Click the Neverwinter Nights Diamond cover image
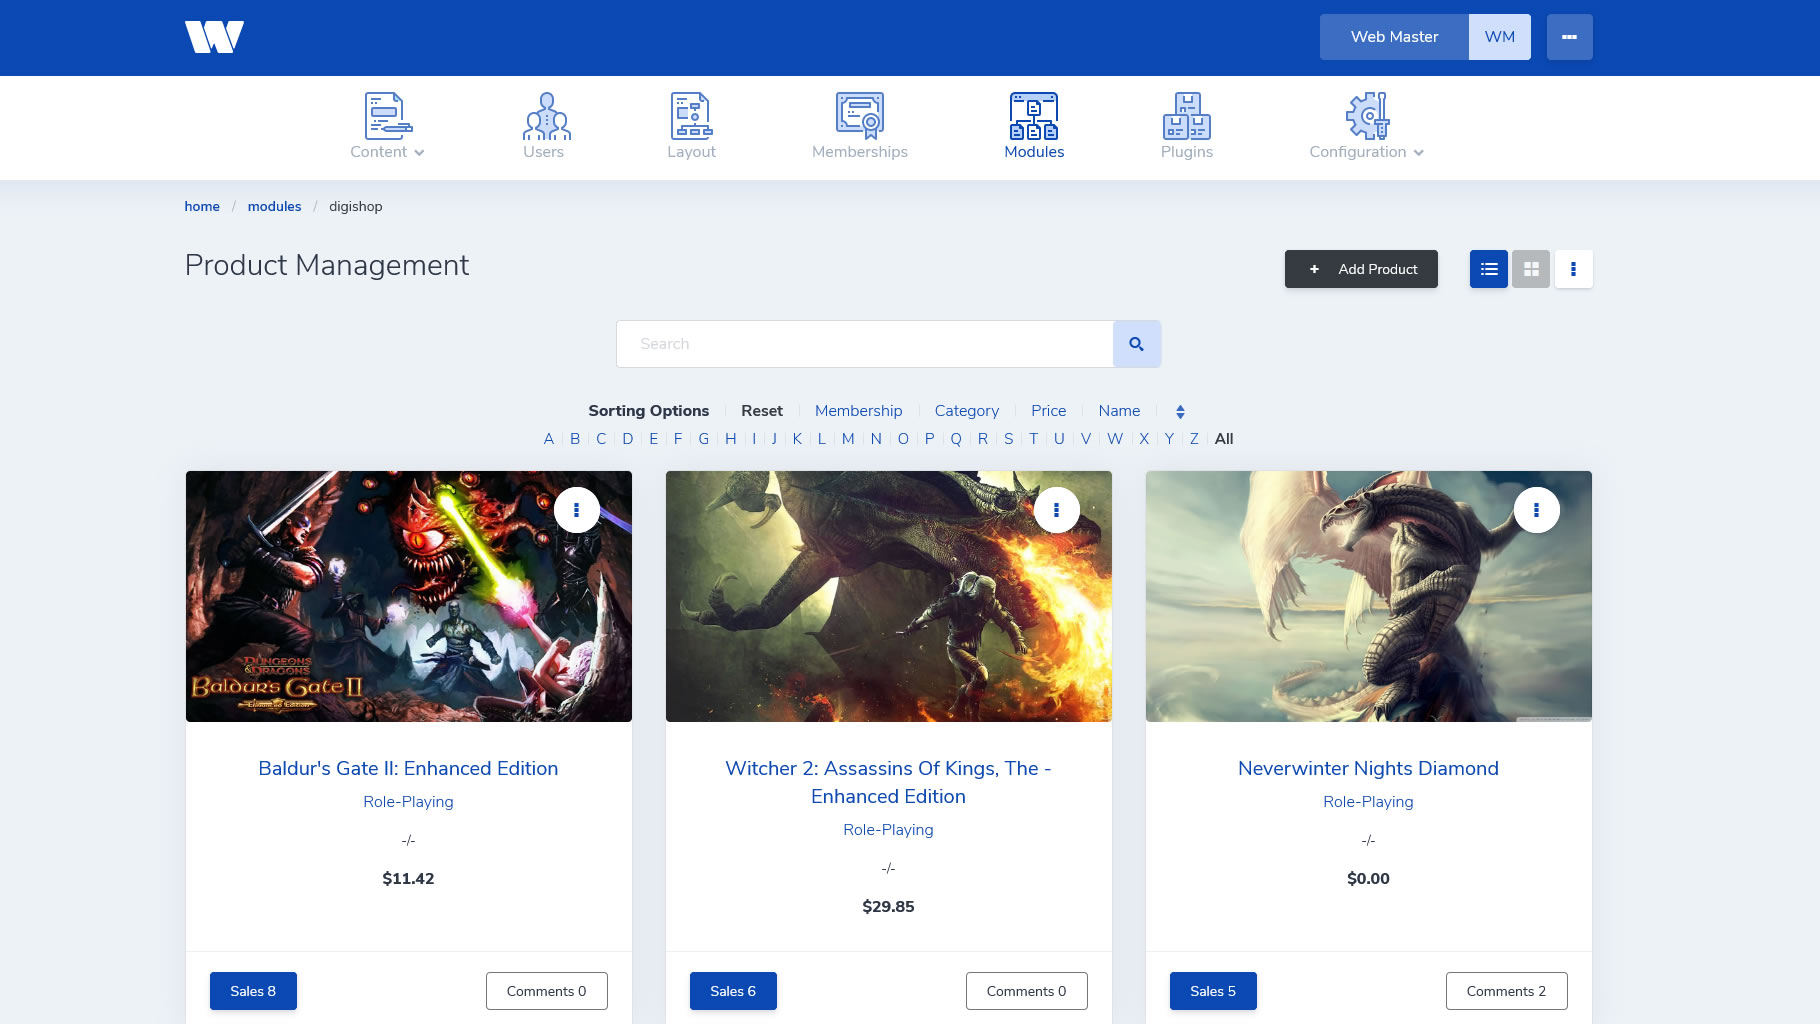Viewport: 1820px width, 1024px height. (x=1369, y=597)
